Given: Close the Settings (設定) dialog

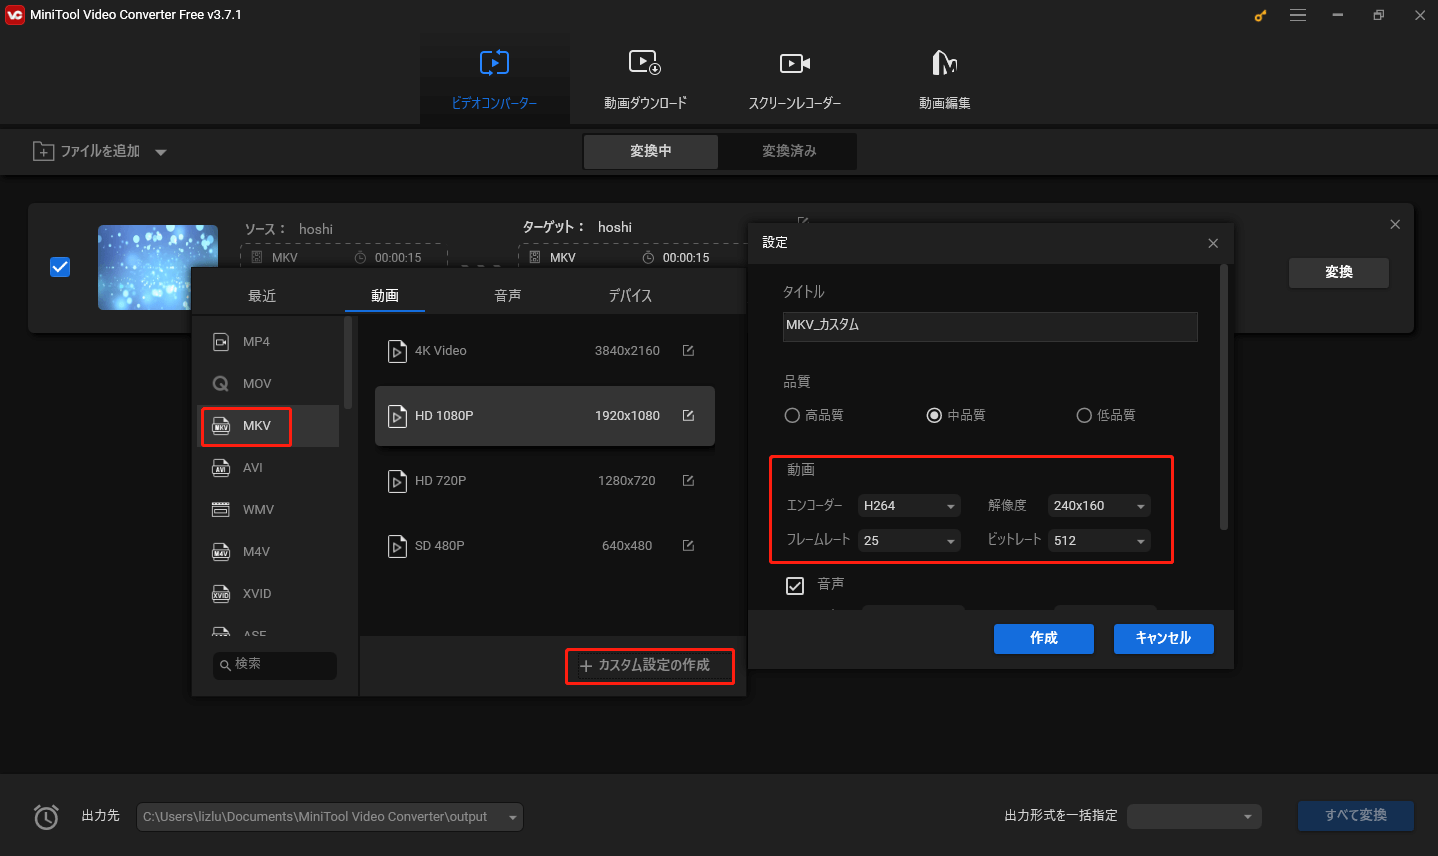Looking at the screenshot, I should pos(1213,243).
